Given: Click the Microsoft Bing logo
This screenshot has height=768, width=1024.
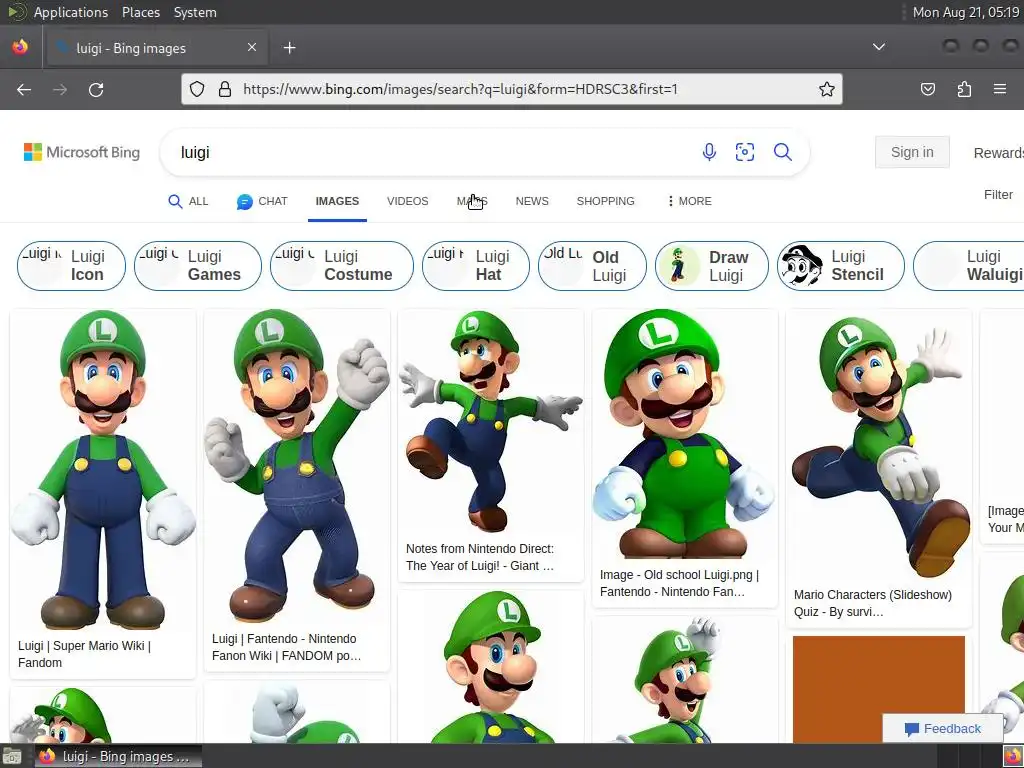Looking at the screenshot, I should tap(82, 152).
